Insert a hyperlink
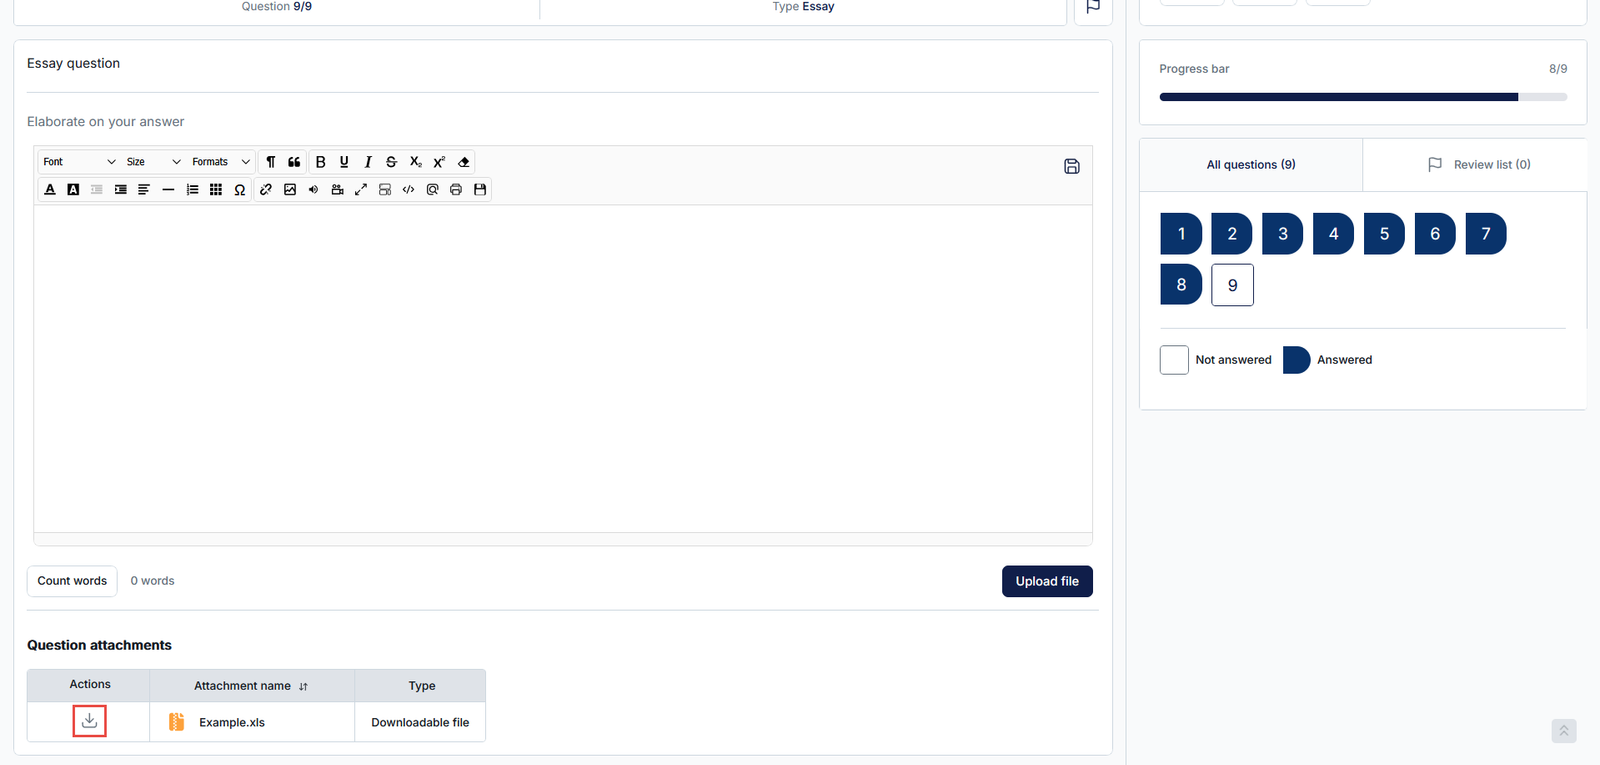 pos(266,189)
